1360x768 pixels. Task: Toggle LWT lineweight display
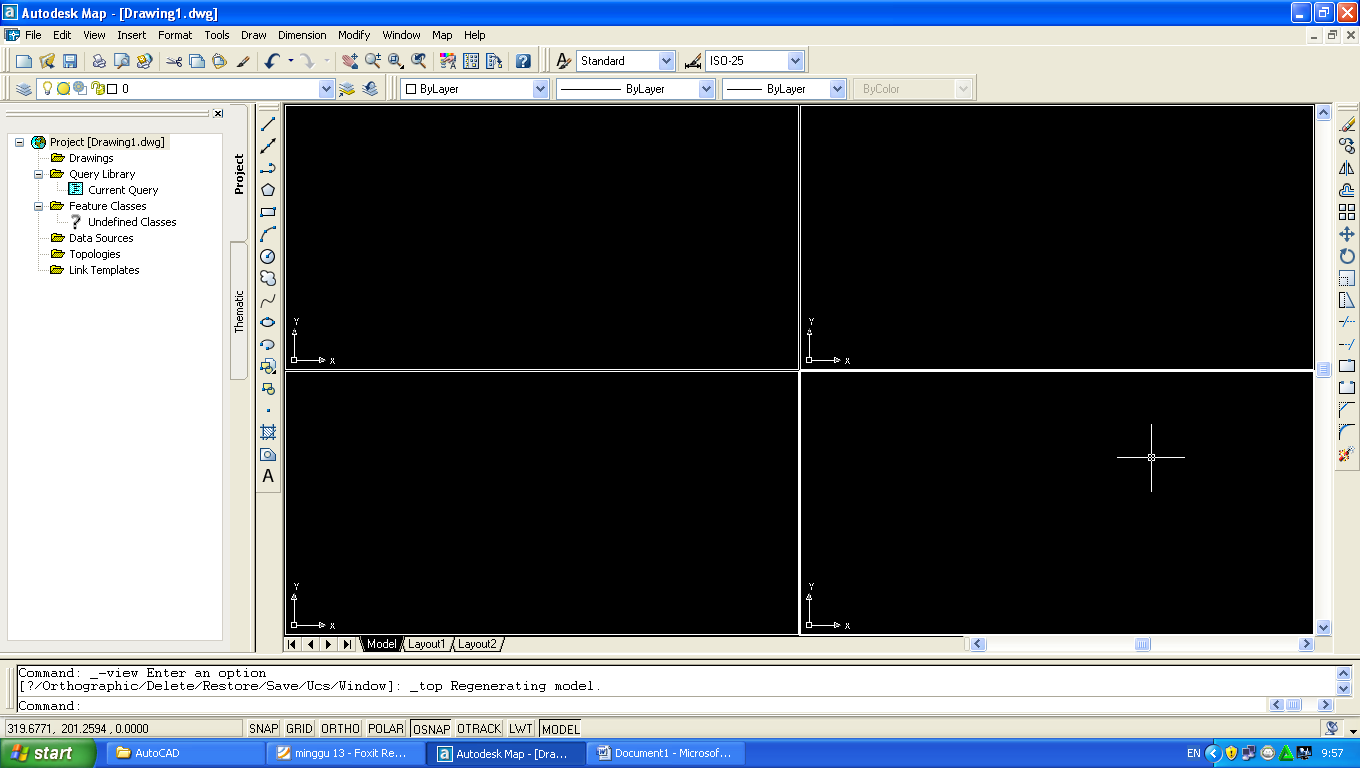(521, 729)
